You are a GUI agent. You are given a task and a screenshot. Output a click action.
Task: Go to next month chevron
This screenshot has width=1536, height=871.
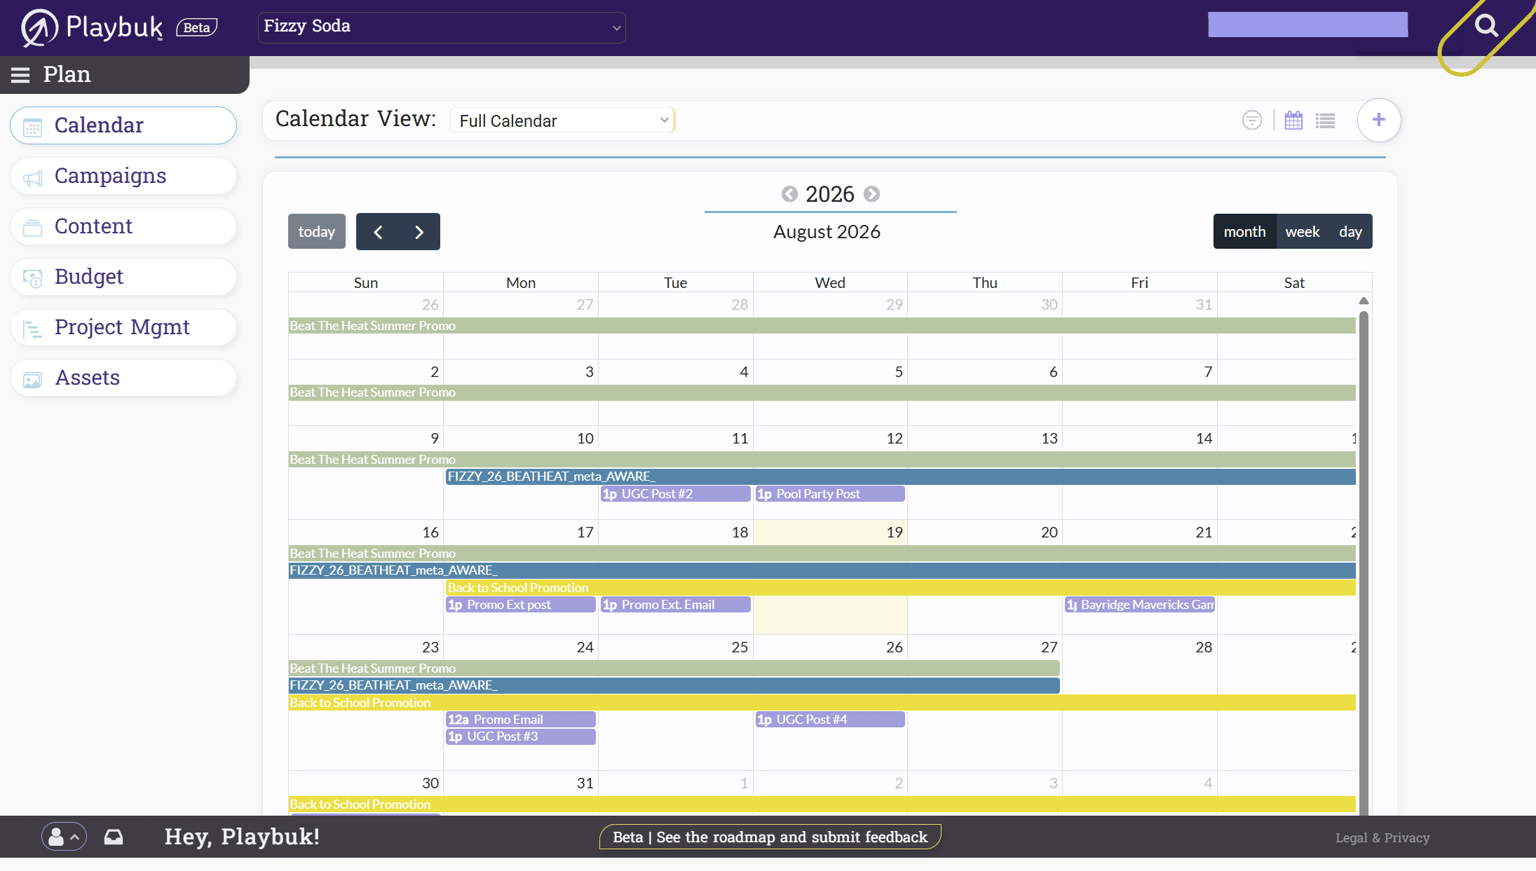point(419,231)
